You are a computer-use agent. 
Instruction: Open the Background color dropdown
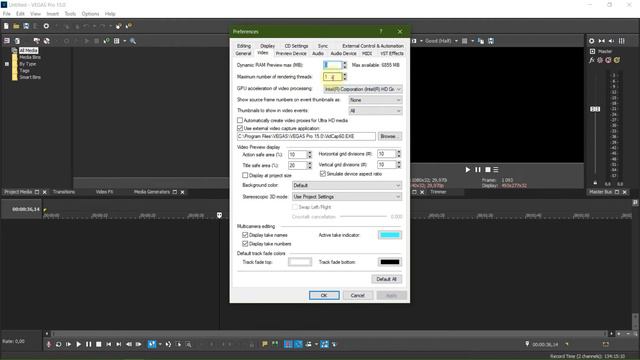347,185
